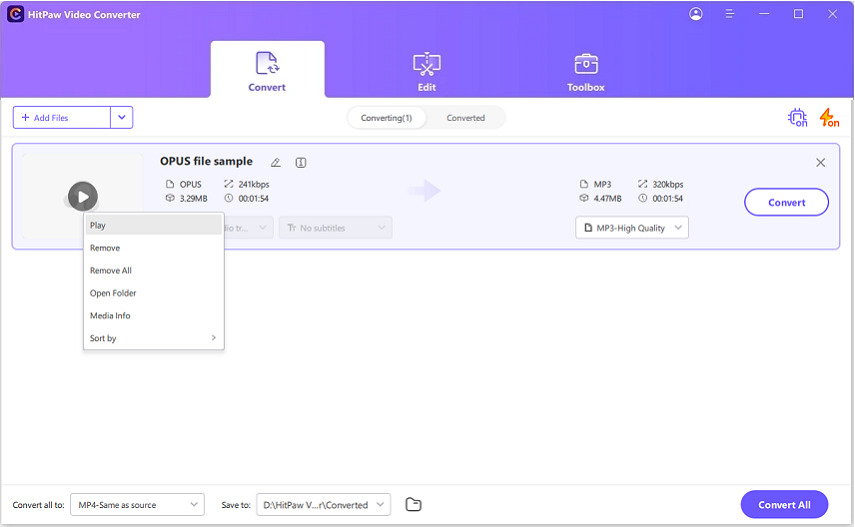The height and width of the screenshot is (527, 855).
Task: Expand the Sort by submenu
Action: click(x=154, y=338)
